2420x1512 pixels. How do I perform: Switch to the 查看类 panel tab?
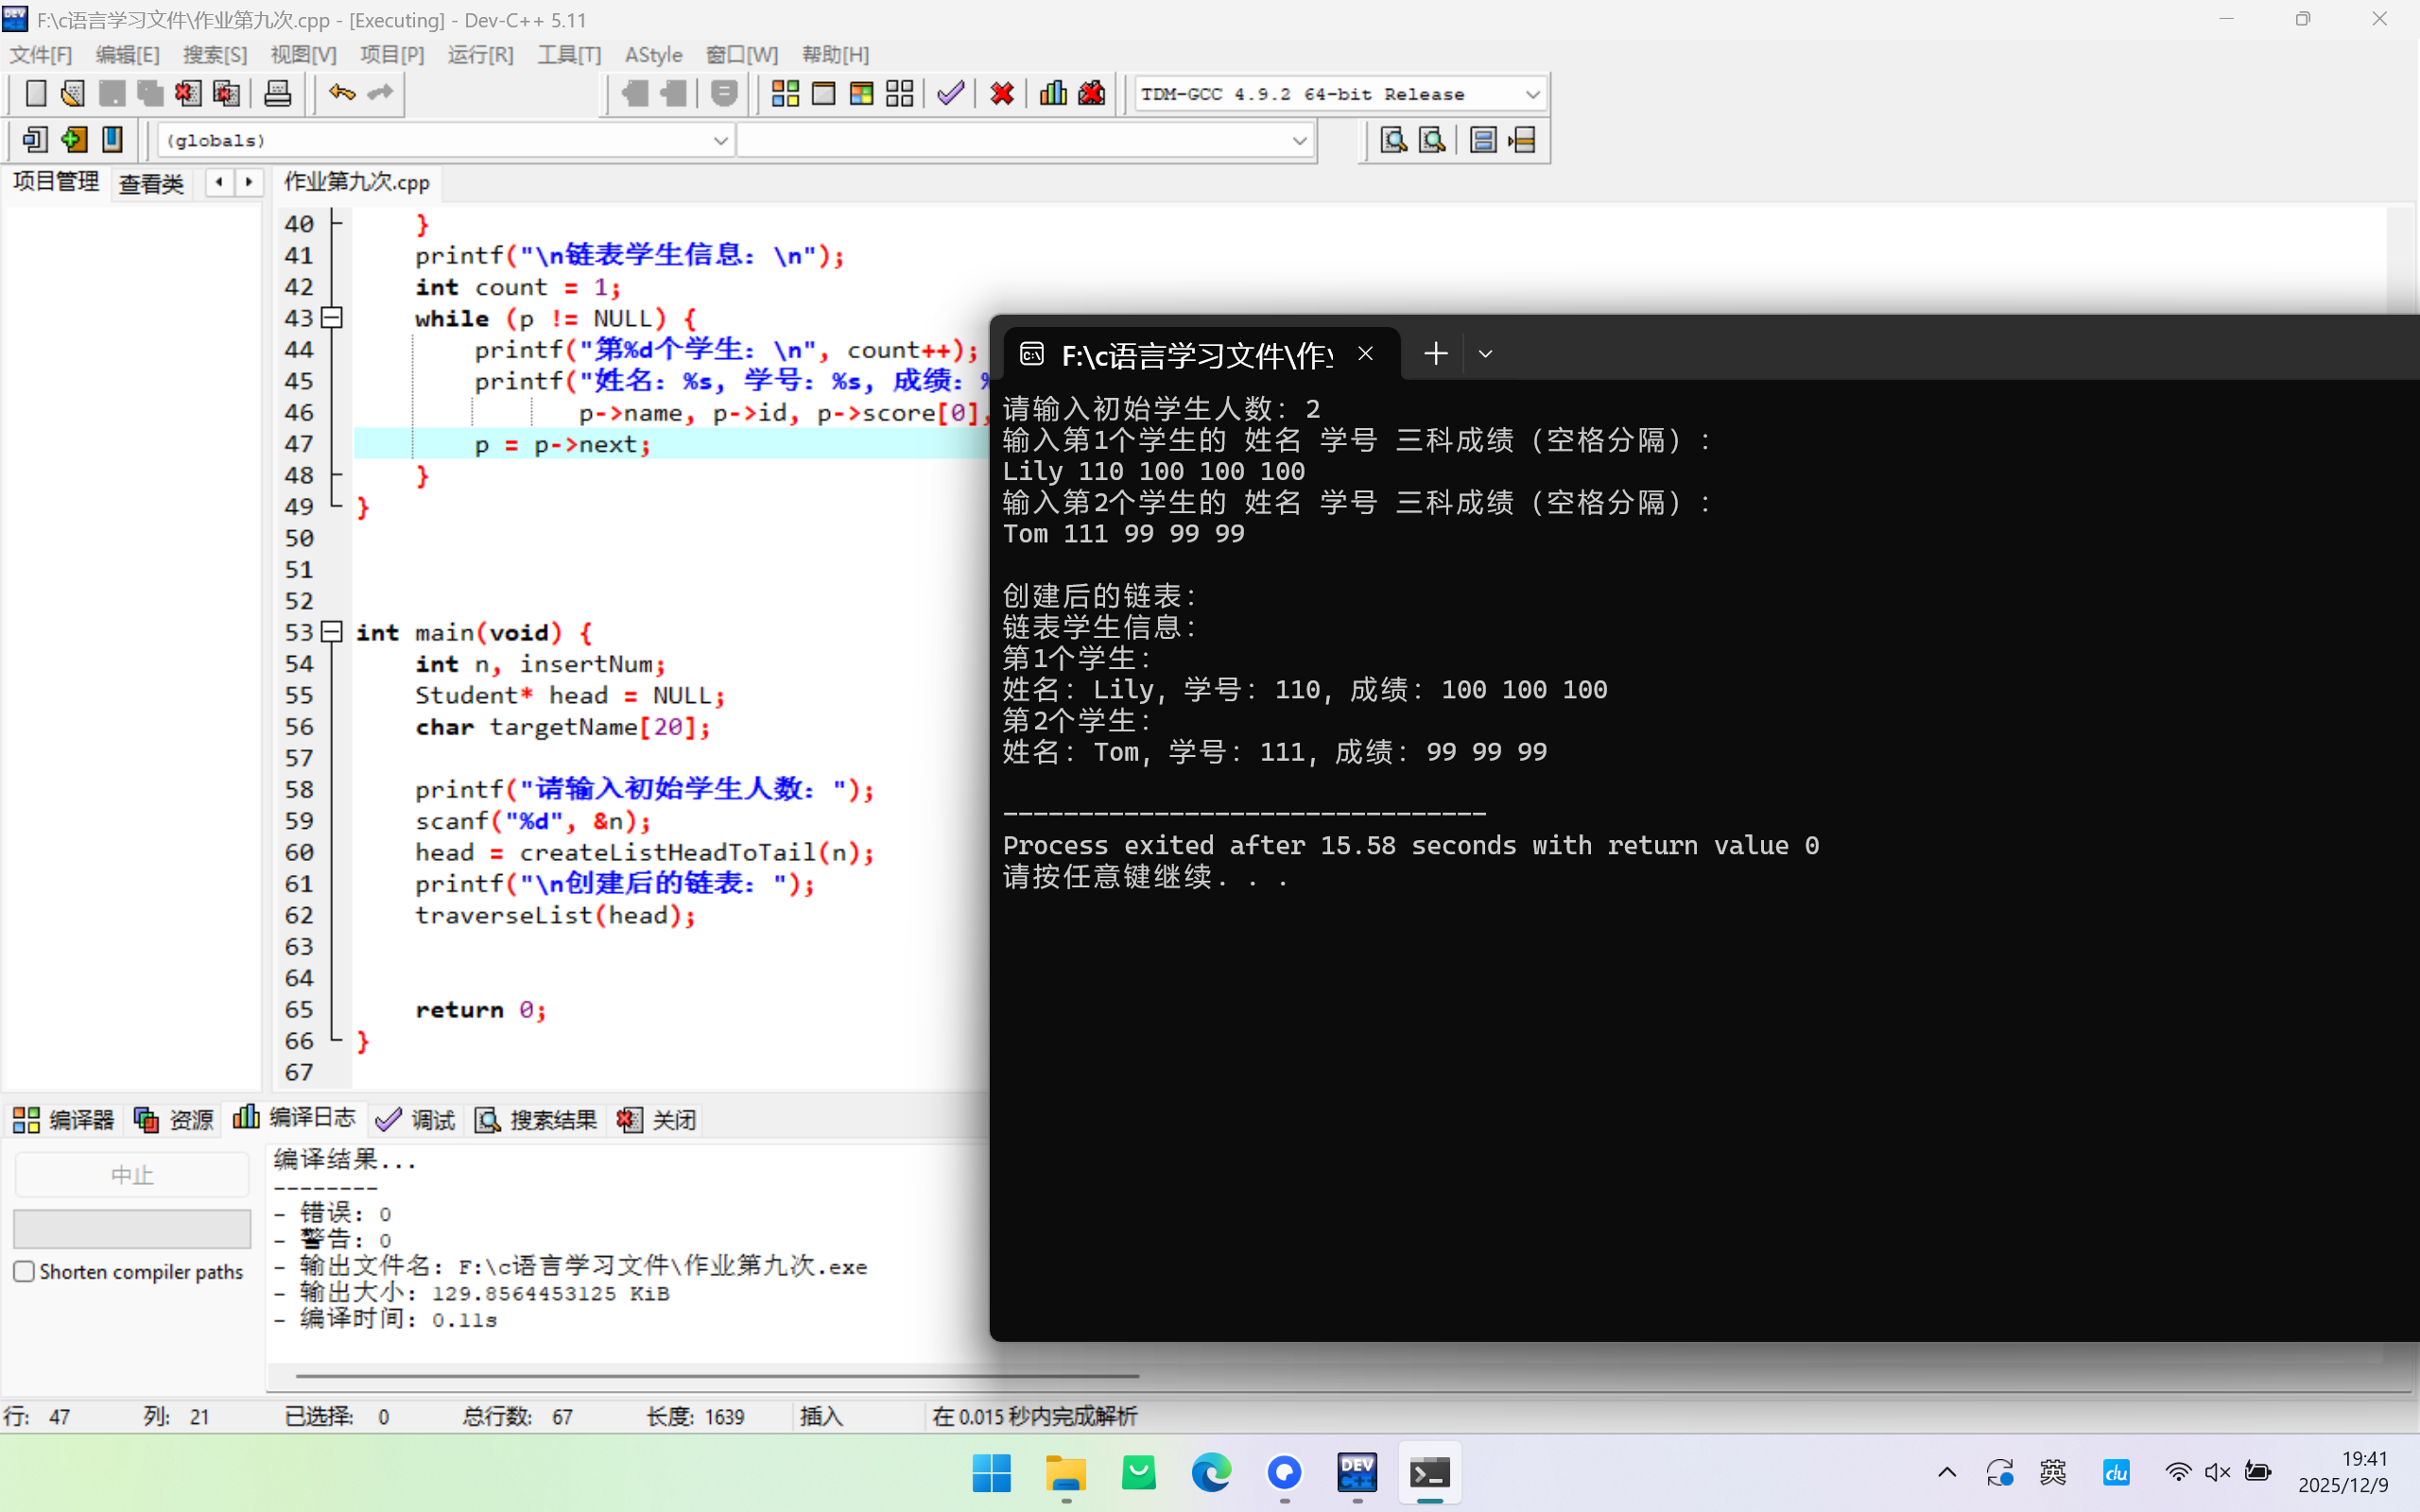(x=151, y=183)
